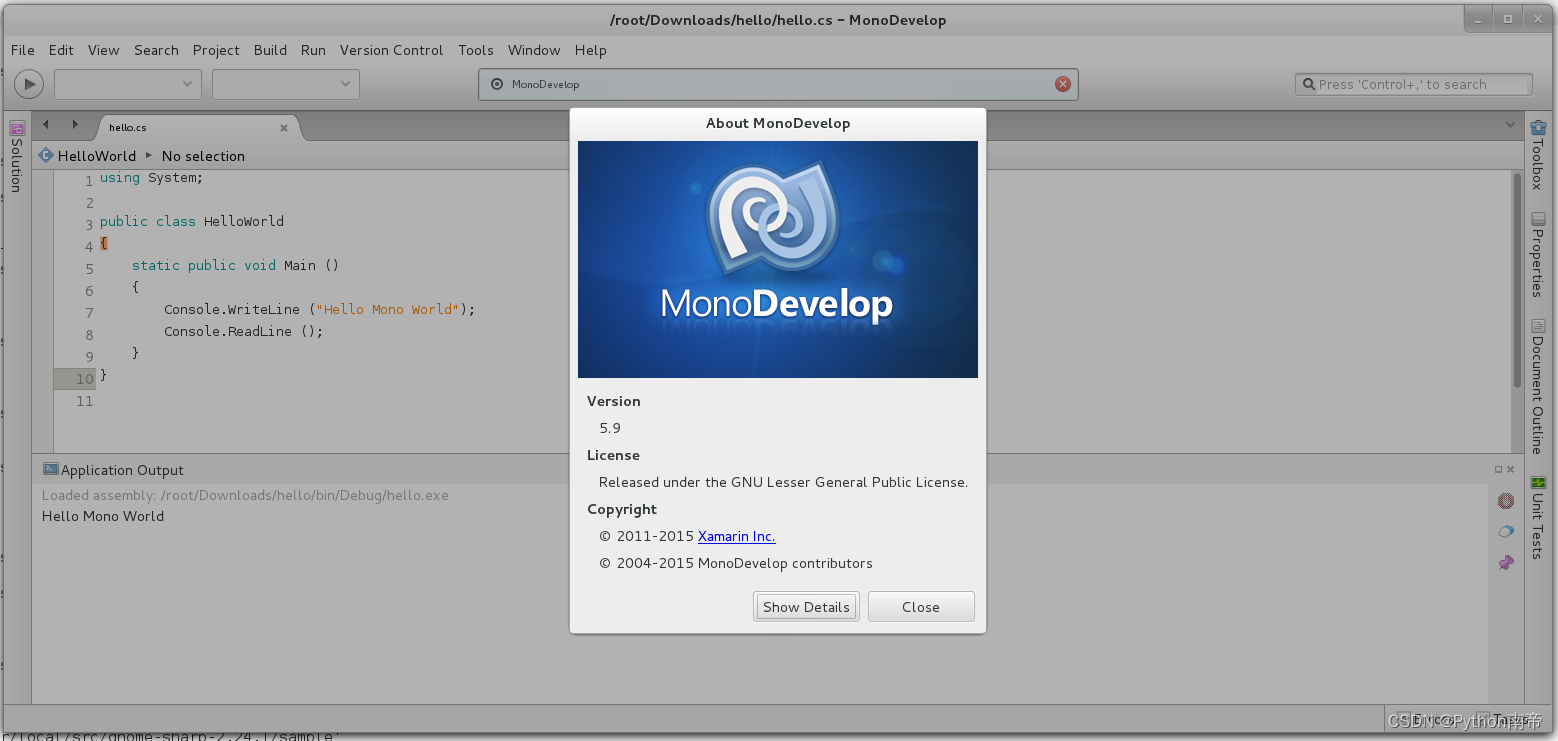Click 'static public void Main ()' line
The width and height of the screenshot is (1558, 741).
pyautogui.click(x=235, y=265)
